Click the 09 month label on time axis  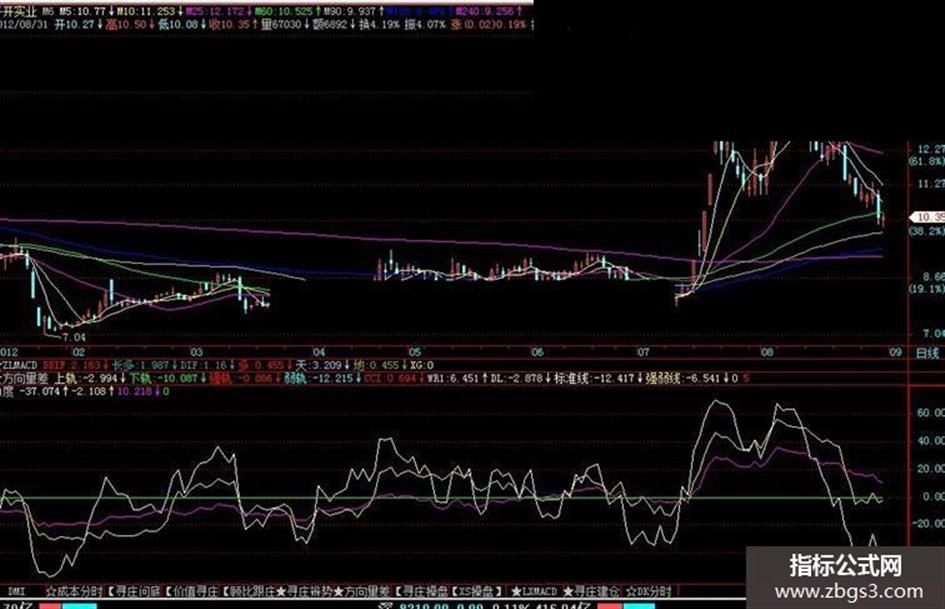pos(895,352)
